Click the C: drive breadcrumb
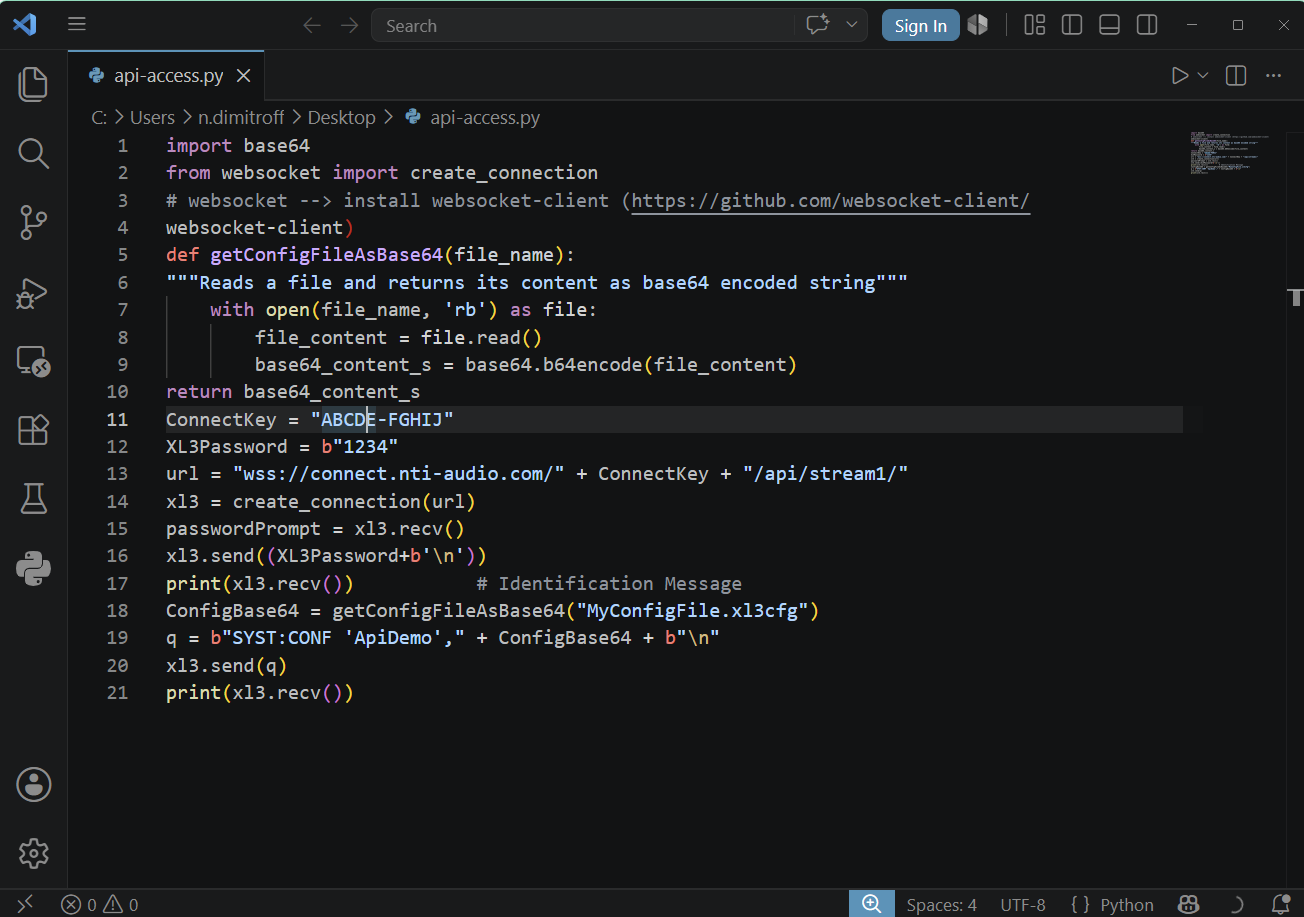Image resolution: width=1304 pixels, height=917 pixels. [x=99, y=117]
